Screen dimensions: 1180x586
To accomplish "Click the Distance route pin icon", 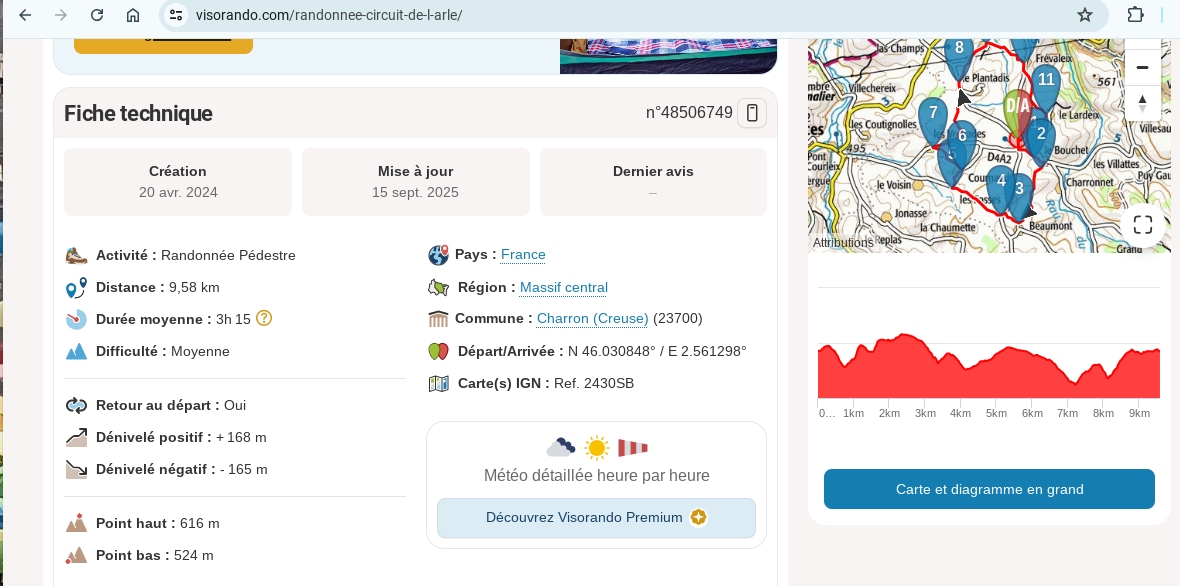I will tap(77, 287).
